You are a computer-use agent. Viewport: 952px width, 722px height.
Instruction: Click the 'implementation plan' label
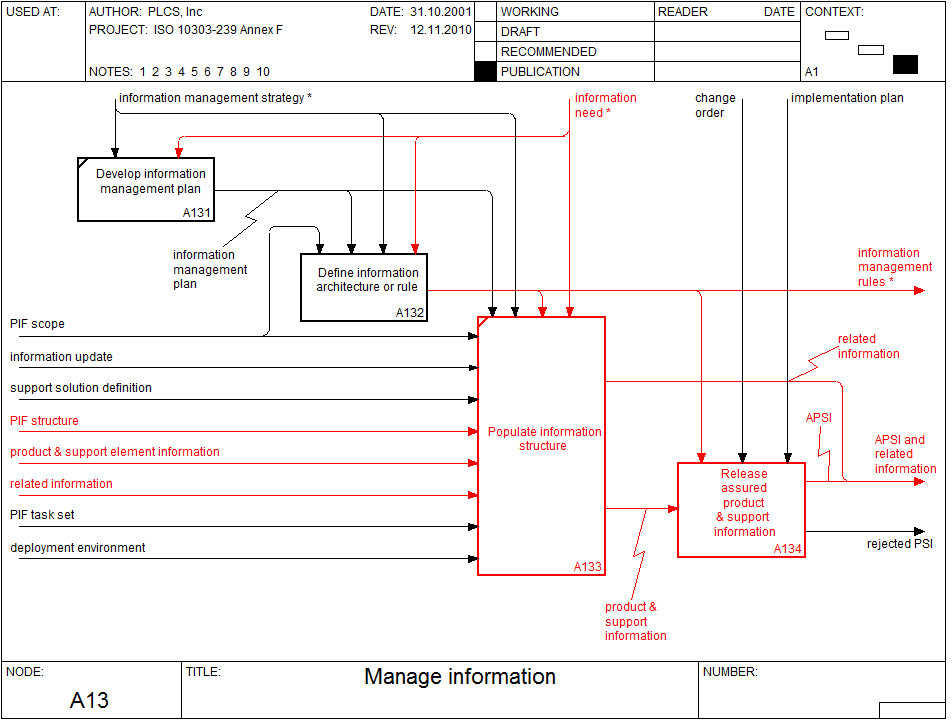pyautogui.click(x=847, y=98)
